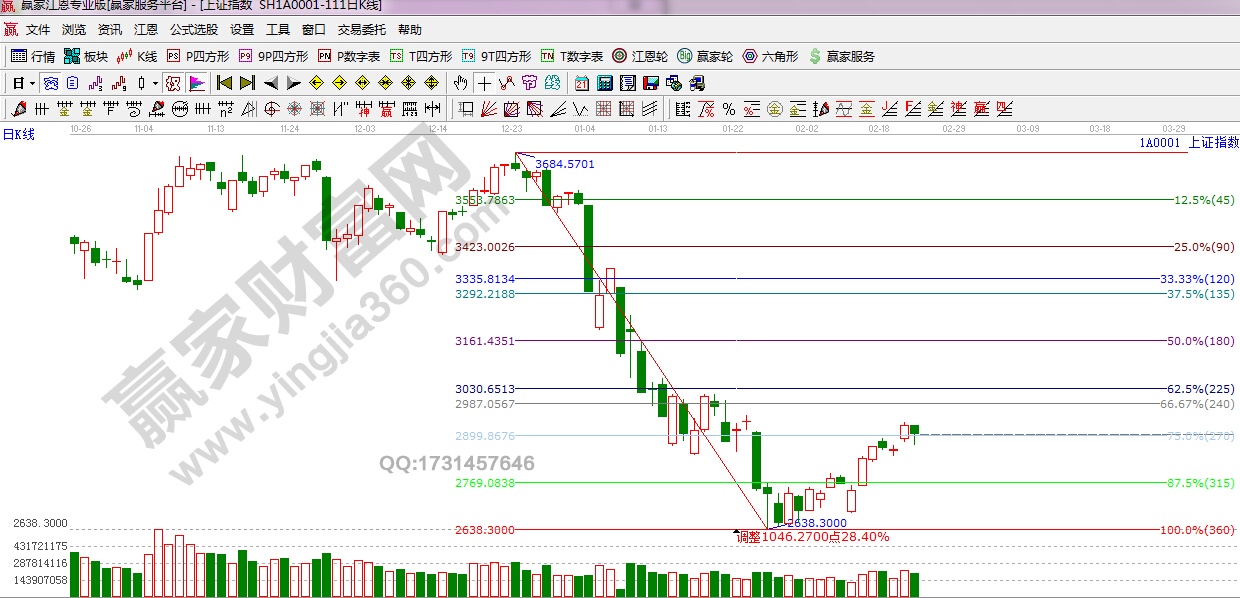Expand the 日 period dropdown arrow

tap(32, 82)
